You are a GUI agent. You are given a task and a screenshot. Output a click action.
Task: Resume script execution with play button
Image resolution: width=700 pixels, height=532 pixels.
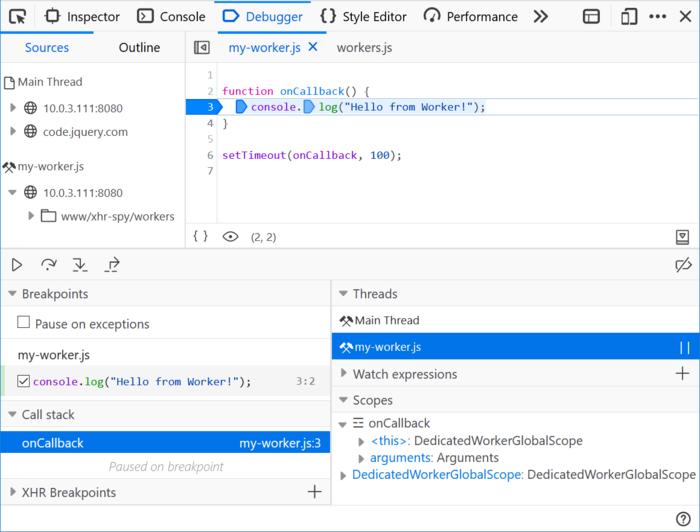pos(17,265)
